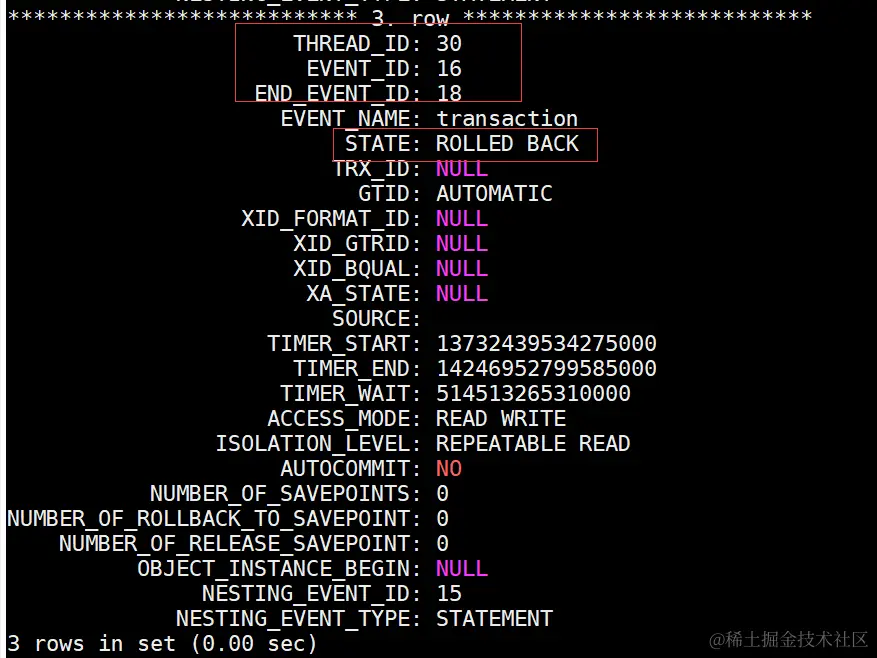Select the TIMER_START number 13732439534275000
This screenshot has width=877, height=658.
[x=546, y=344]
